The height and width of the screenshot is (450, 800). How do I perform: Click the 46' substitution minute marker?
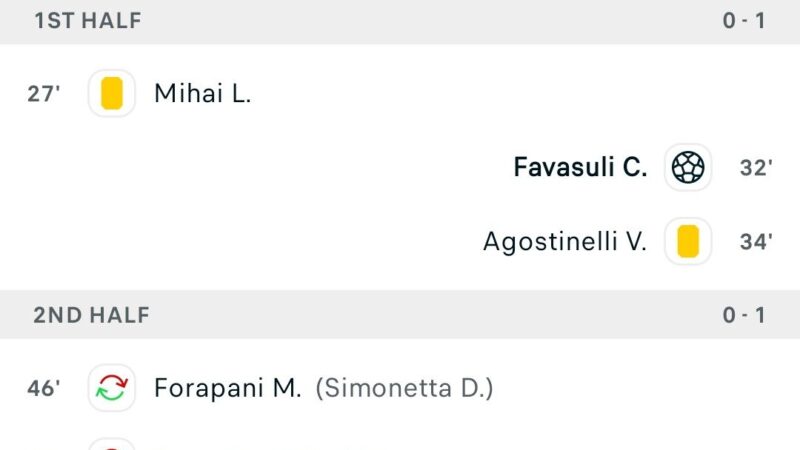pyautogui.click(x=43, y=388)
